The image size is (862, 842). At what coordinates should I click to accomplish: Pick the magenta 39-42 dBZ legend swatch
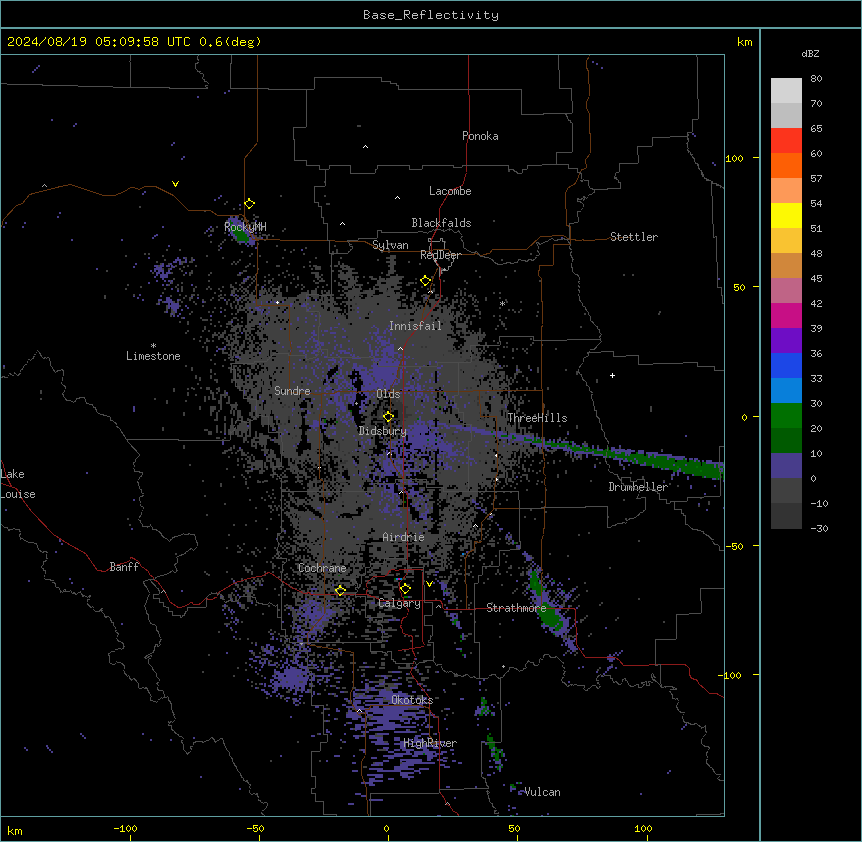pyautogui.click(x=786, y=315)
